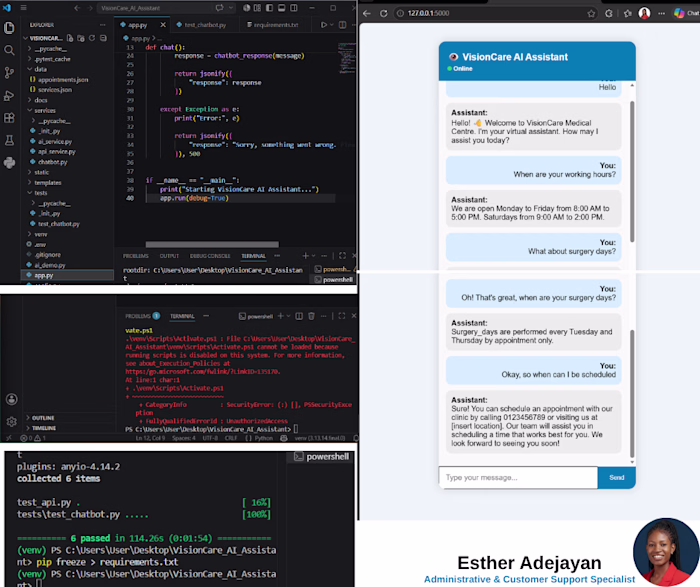Viewport: 700px width, 587px height.
Task: Open Source Control view in activity bar
Action: (x=9, y=72)
